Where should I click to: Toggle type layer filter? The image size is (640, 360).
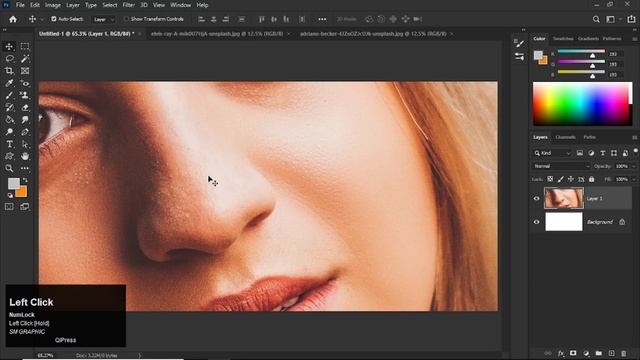[x=602, y=153]
